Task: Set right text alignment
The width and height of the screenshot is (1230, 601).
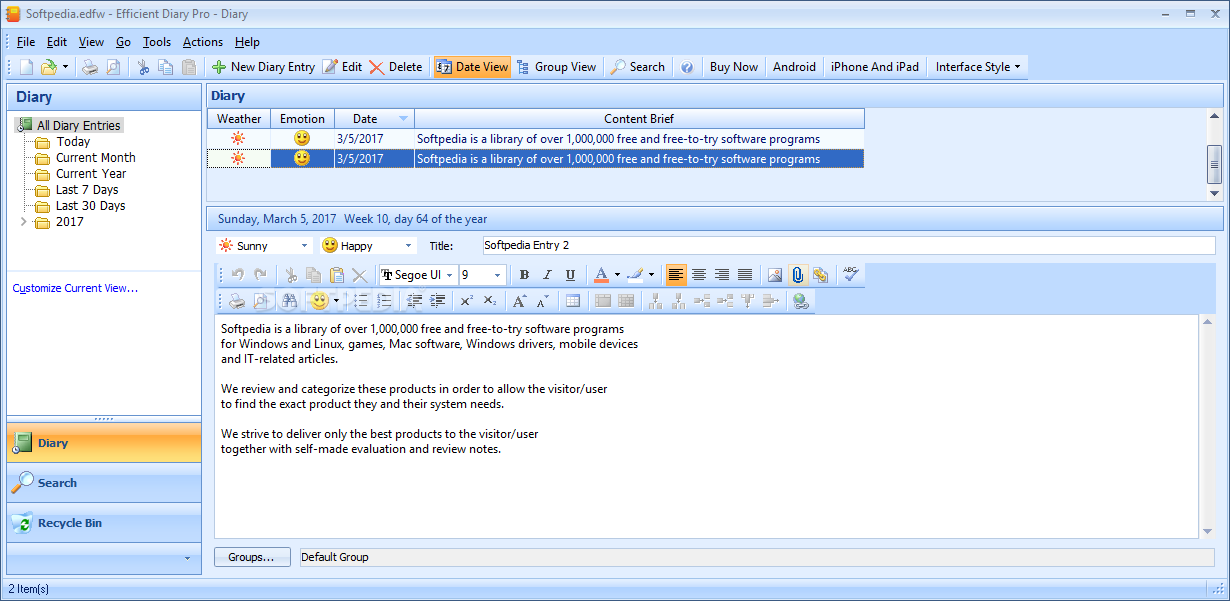Action: point(721,275)
